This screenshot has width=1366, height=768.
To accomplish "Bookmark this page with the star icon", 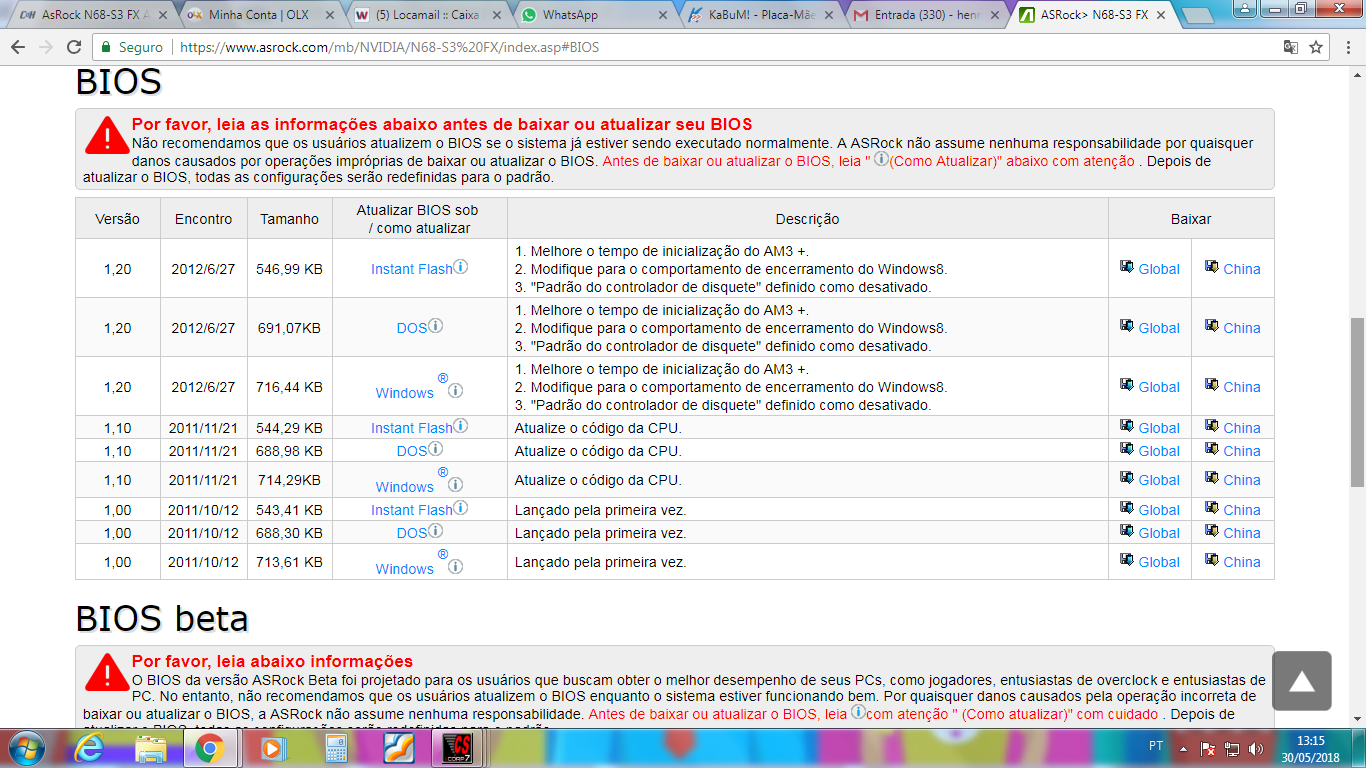I will (1316, 47).
